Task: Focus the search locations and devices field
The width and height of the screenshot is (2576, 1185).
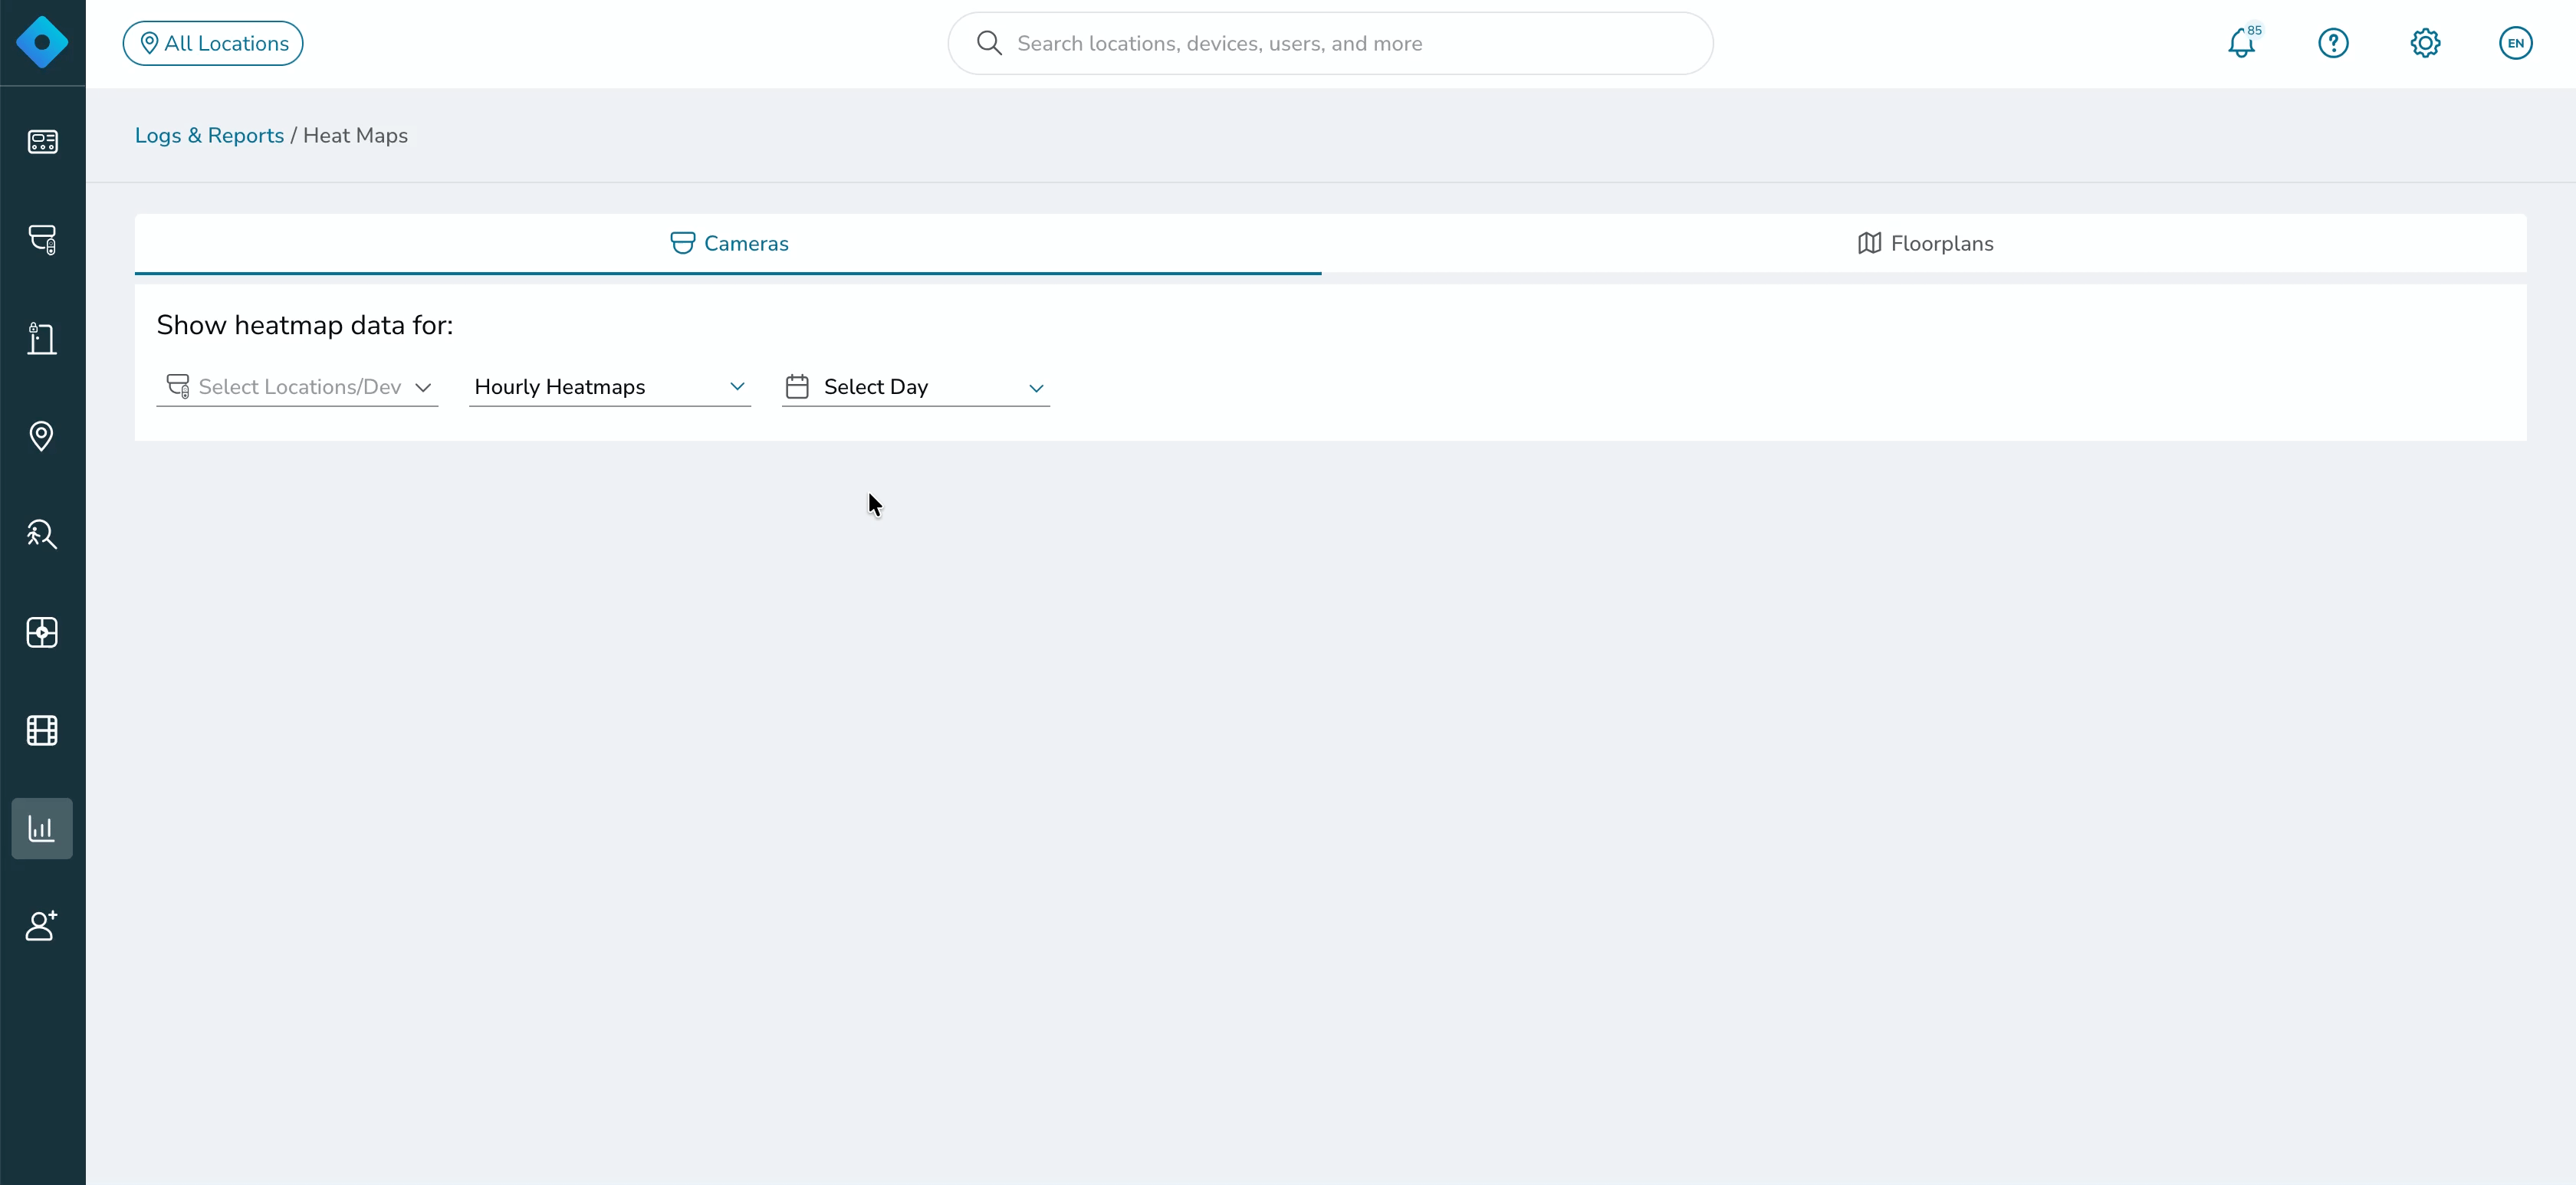Action: pos(1330,43)
